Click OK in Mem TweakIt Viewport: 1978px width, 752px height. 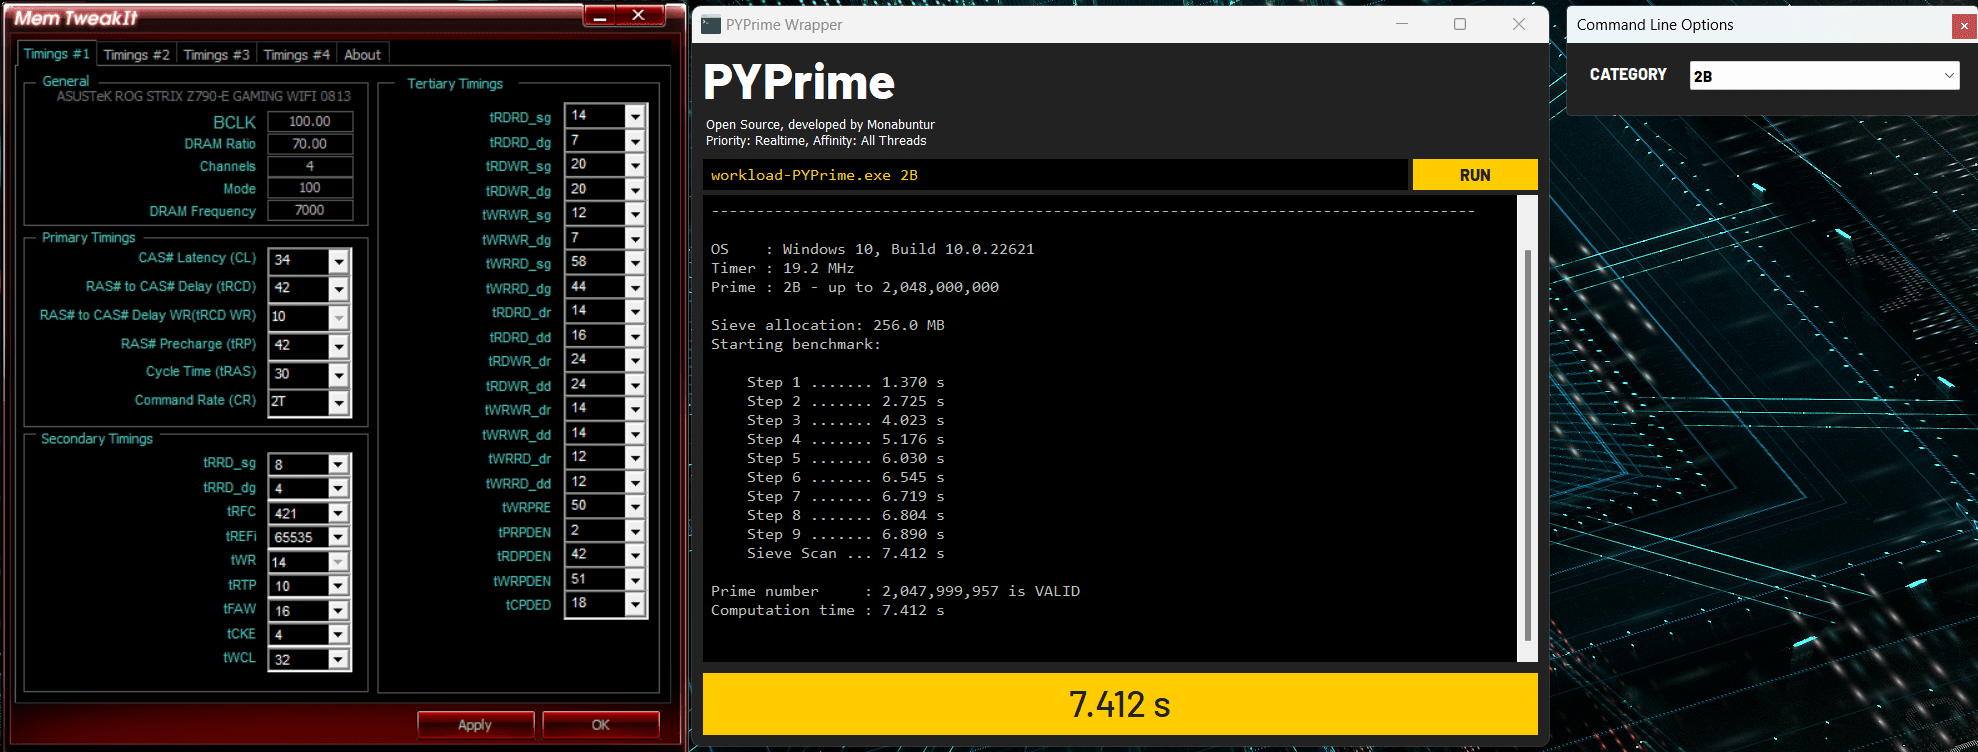pyautogui.click(x=600, y=725)
